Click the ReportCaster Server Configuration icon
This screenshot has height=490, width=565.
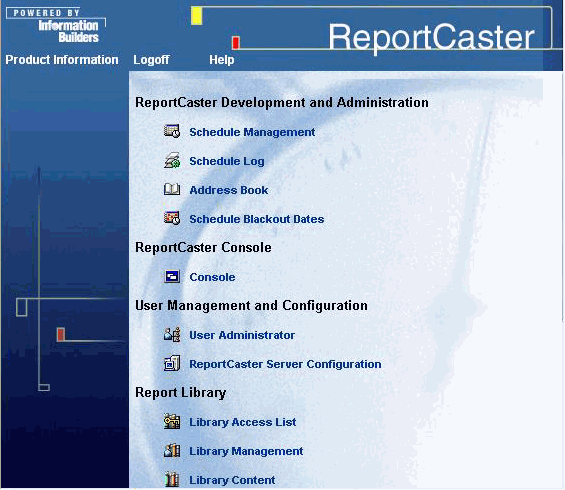(x=172, y=364)
